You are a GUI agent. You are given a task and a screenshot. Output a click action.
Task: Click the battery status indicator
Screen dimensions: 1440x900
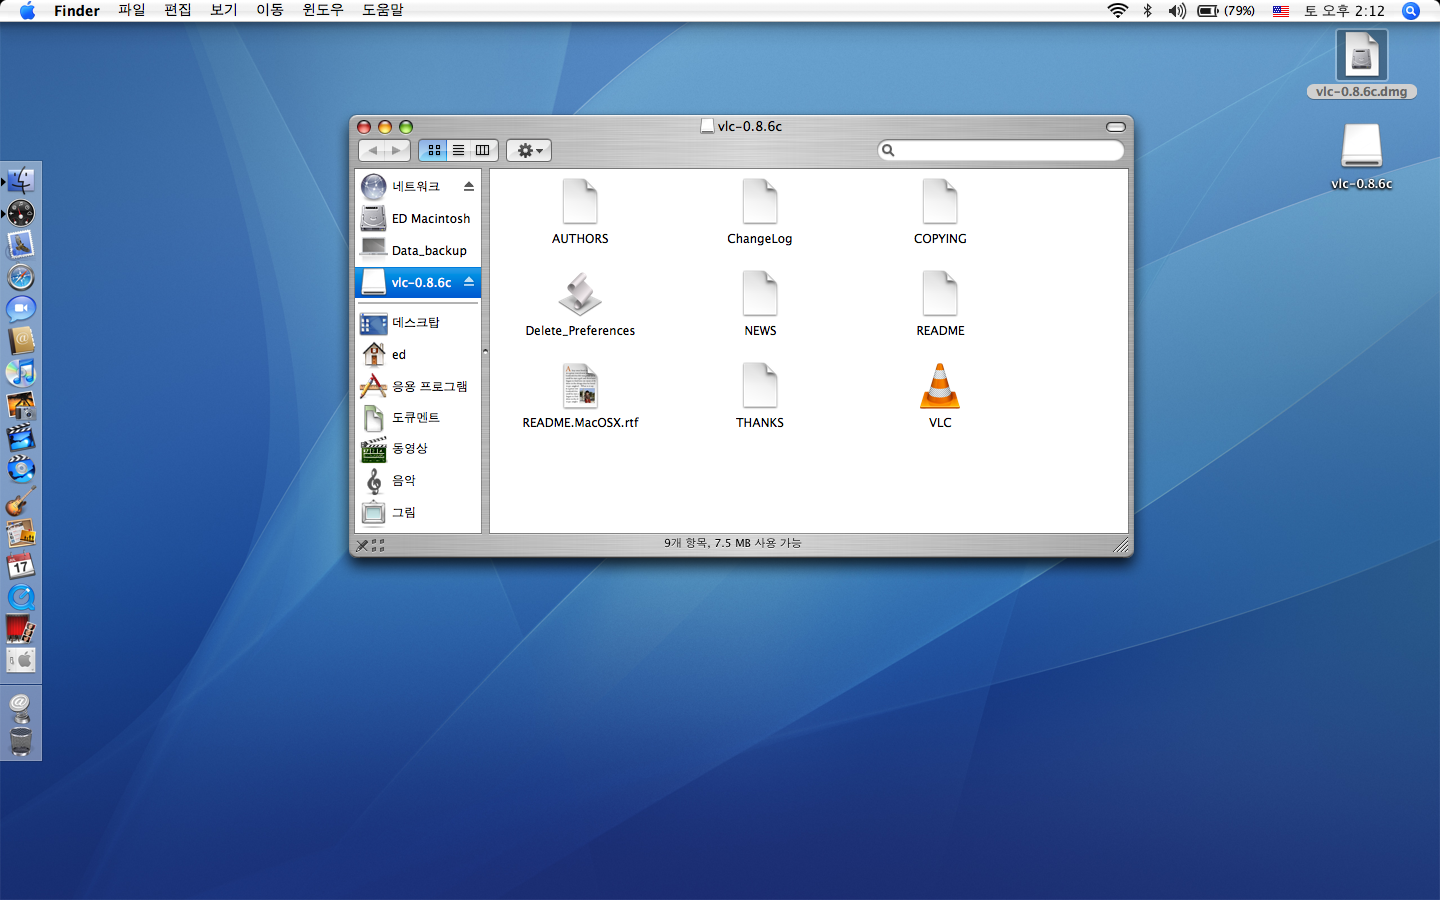pos(1226,11)
